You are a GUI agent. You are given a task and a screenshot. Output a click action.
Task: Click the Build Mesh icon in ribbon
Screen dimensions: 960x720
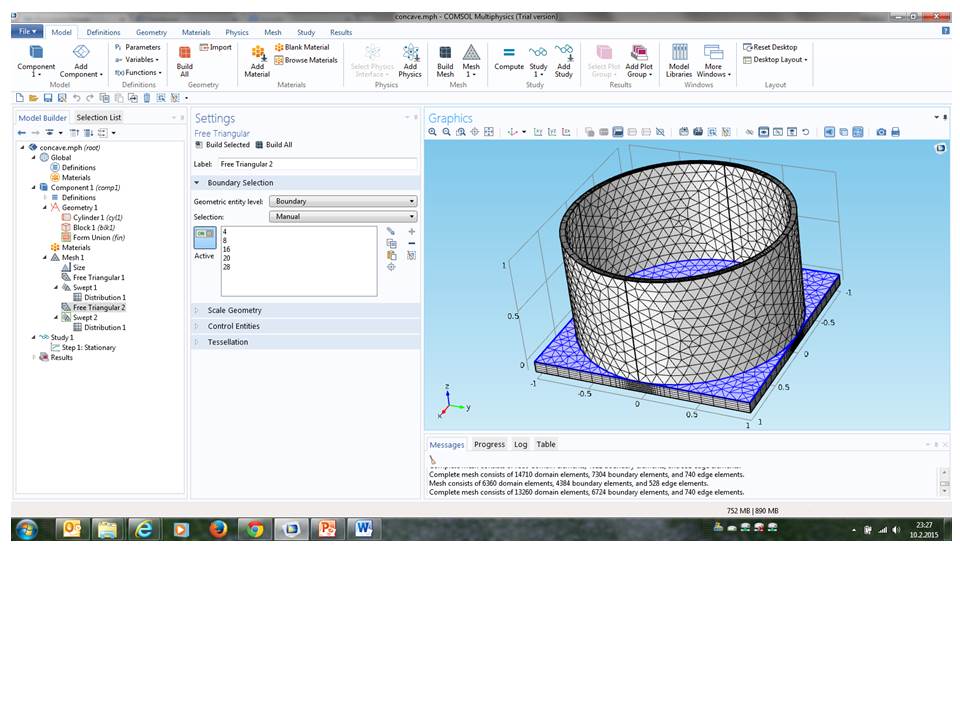(x=445, y=59)
